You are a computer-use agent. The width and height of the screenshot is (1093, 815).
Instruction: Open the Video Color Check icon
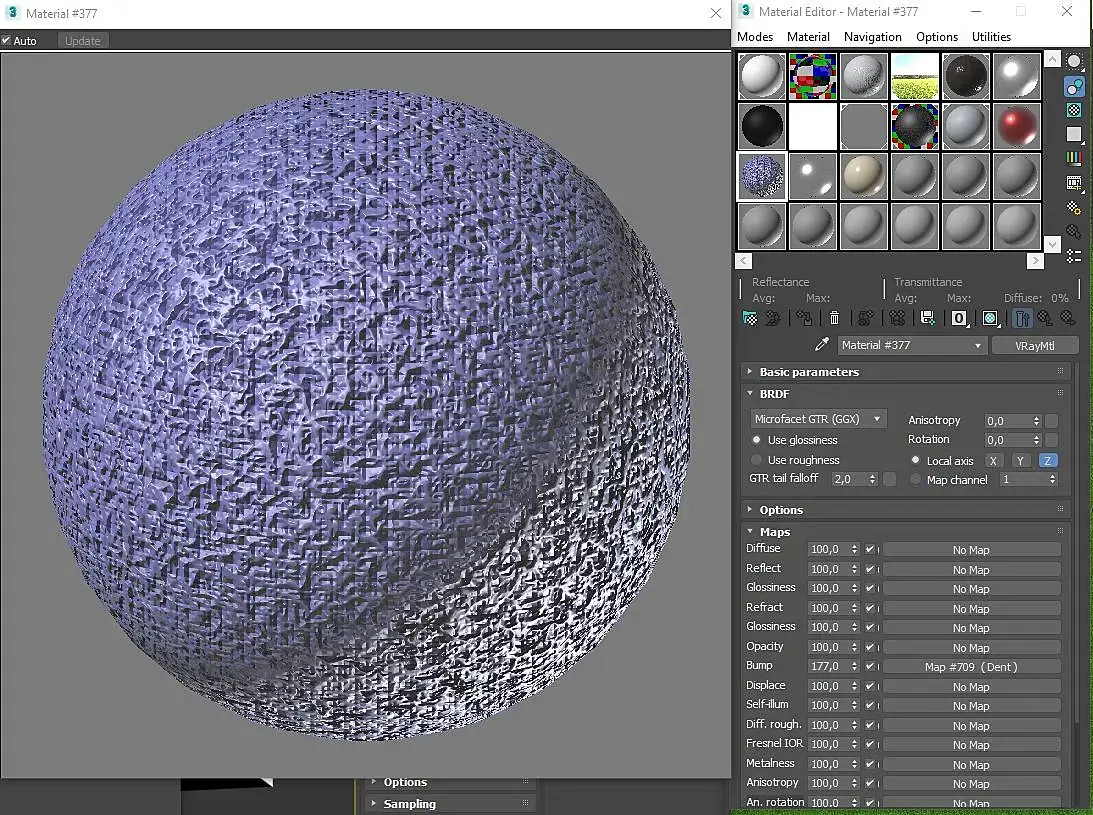[1074, 158]
